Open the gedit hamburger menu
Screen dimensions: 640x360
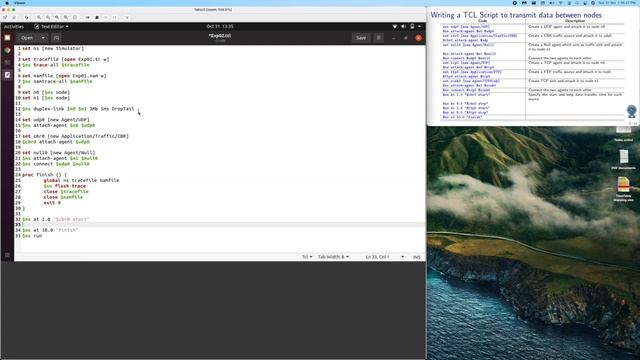click(379, 38)
